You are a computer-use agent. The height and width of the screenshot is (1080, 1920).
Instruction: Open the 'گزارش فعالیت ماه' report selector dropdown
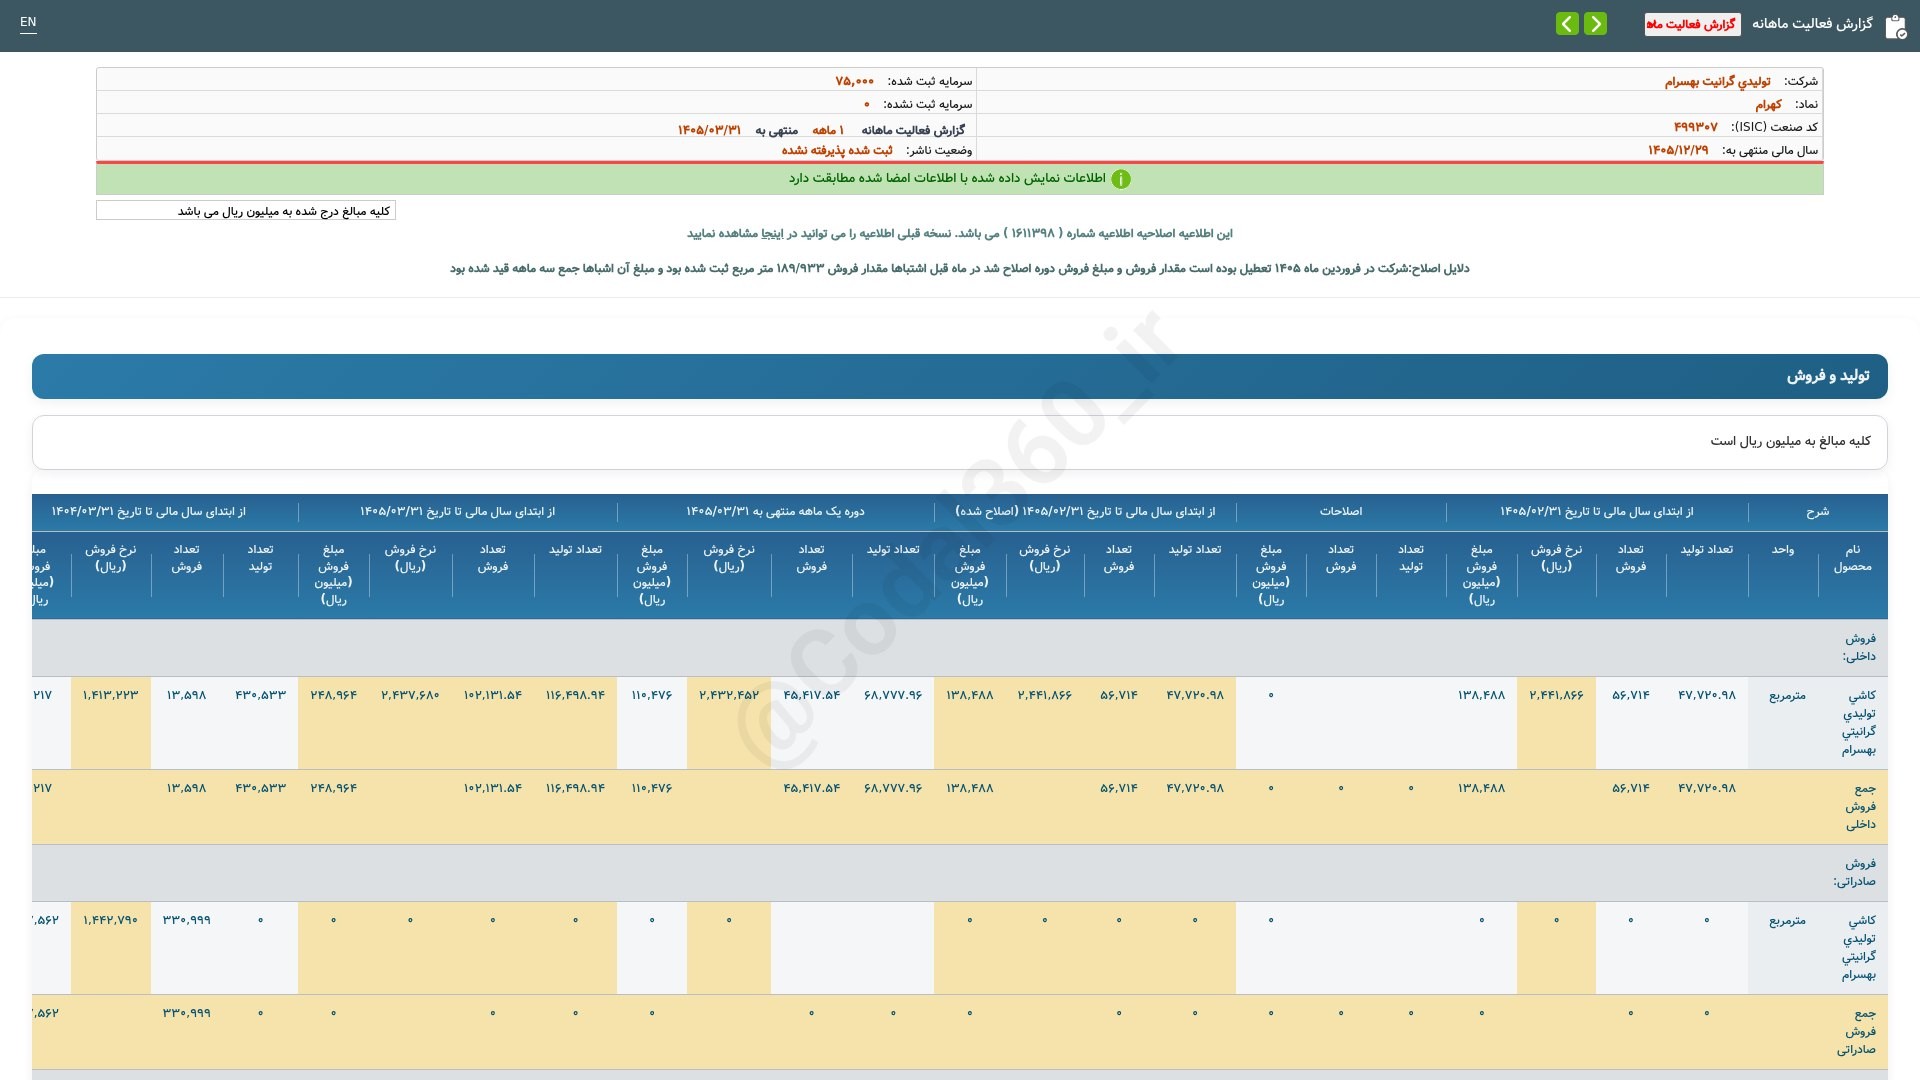[1692, 24]
